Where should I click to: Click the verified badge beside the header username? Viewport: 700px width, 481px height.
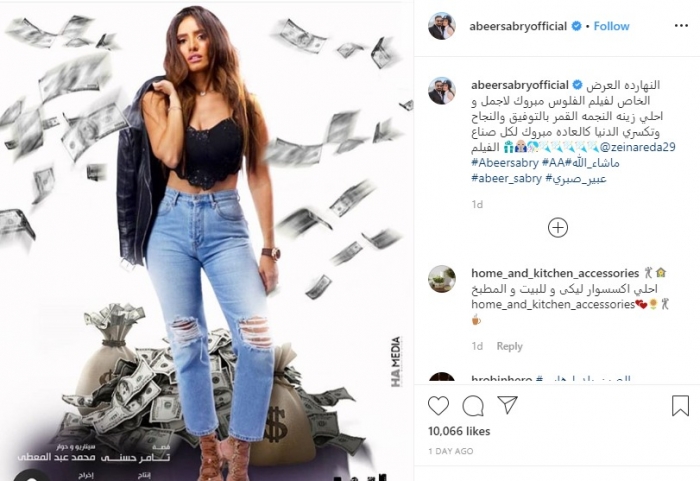point(576,26)
